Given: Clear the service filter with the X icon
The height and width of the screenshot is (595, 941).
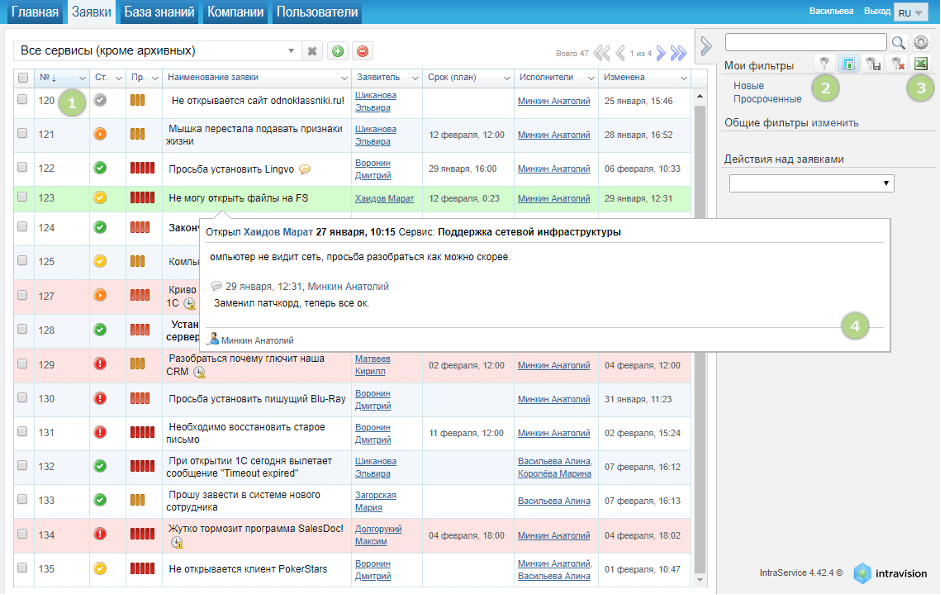Looking at the screenshot, I should pyautogui.click(x=312, y=51).
